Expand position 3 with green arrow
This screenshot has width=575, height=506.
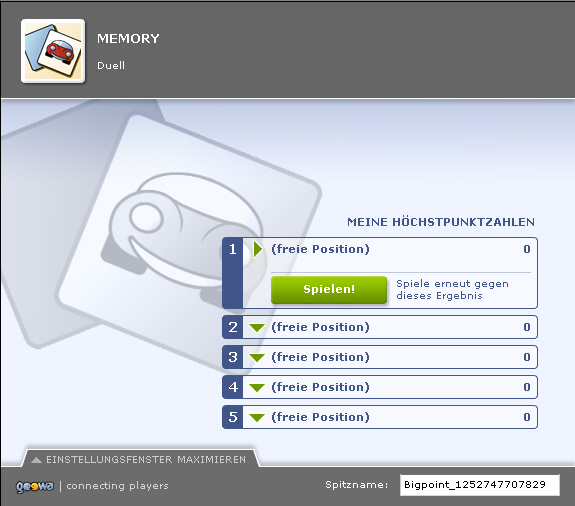[x=257, y=358]
